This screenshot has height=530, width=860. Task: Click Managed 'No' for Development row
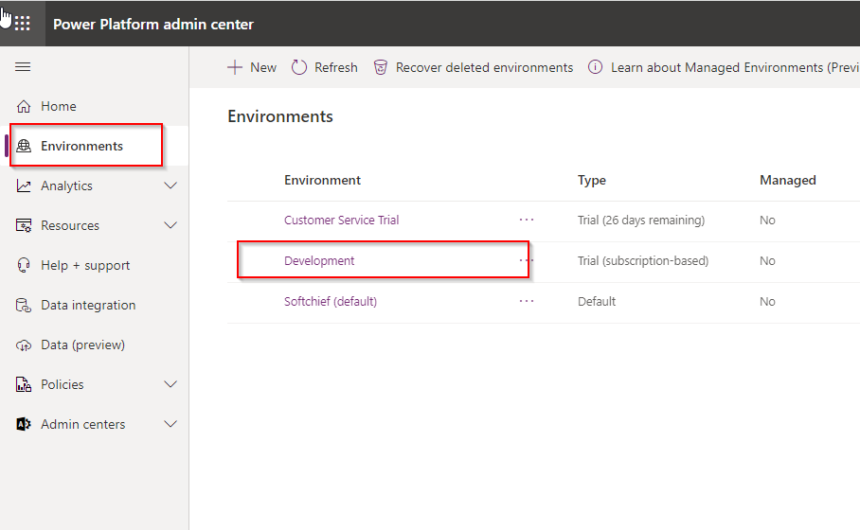pyautogui.click(x=767, y=261)
